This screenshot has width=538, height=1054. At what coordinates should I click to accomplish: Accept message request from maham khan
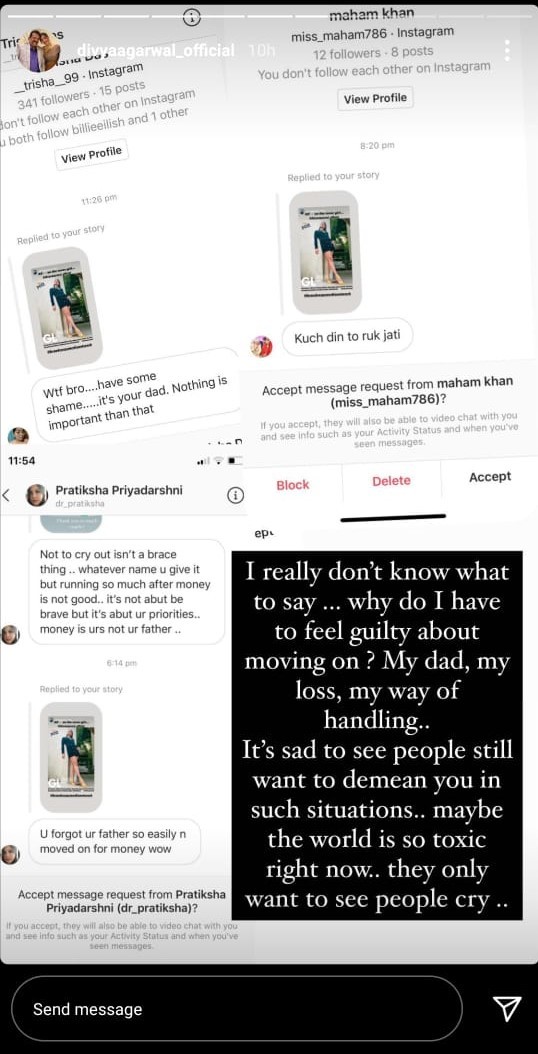pos(490,477)
